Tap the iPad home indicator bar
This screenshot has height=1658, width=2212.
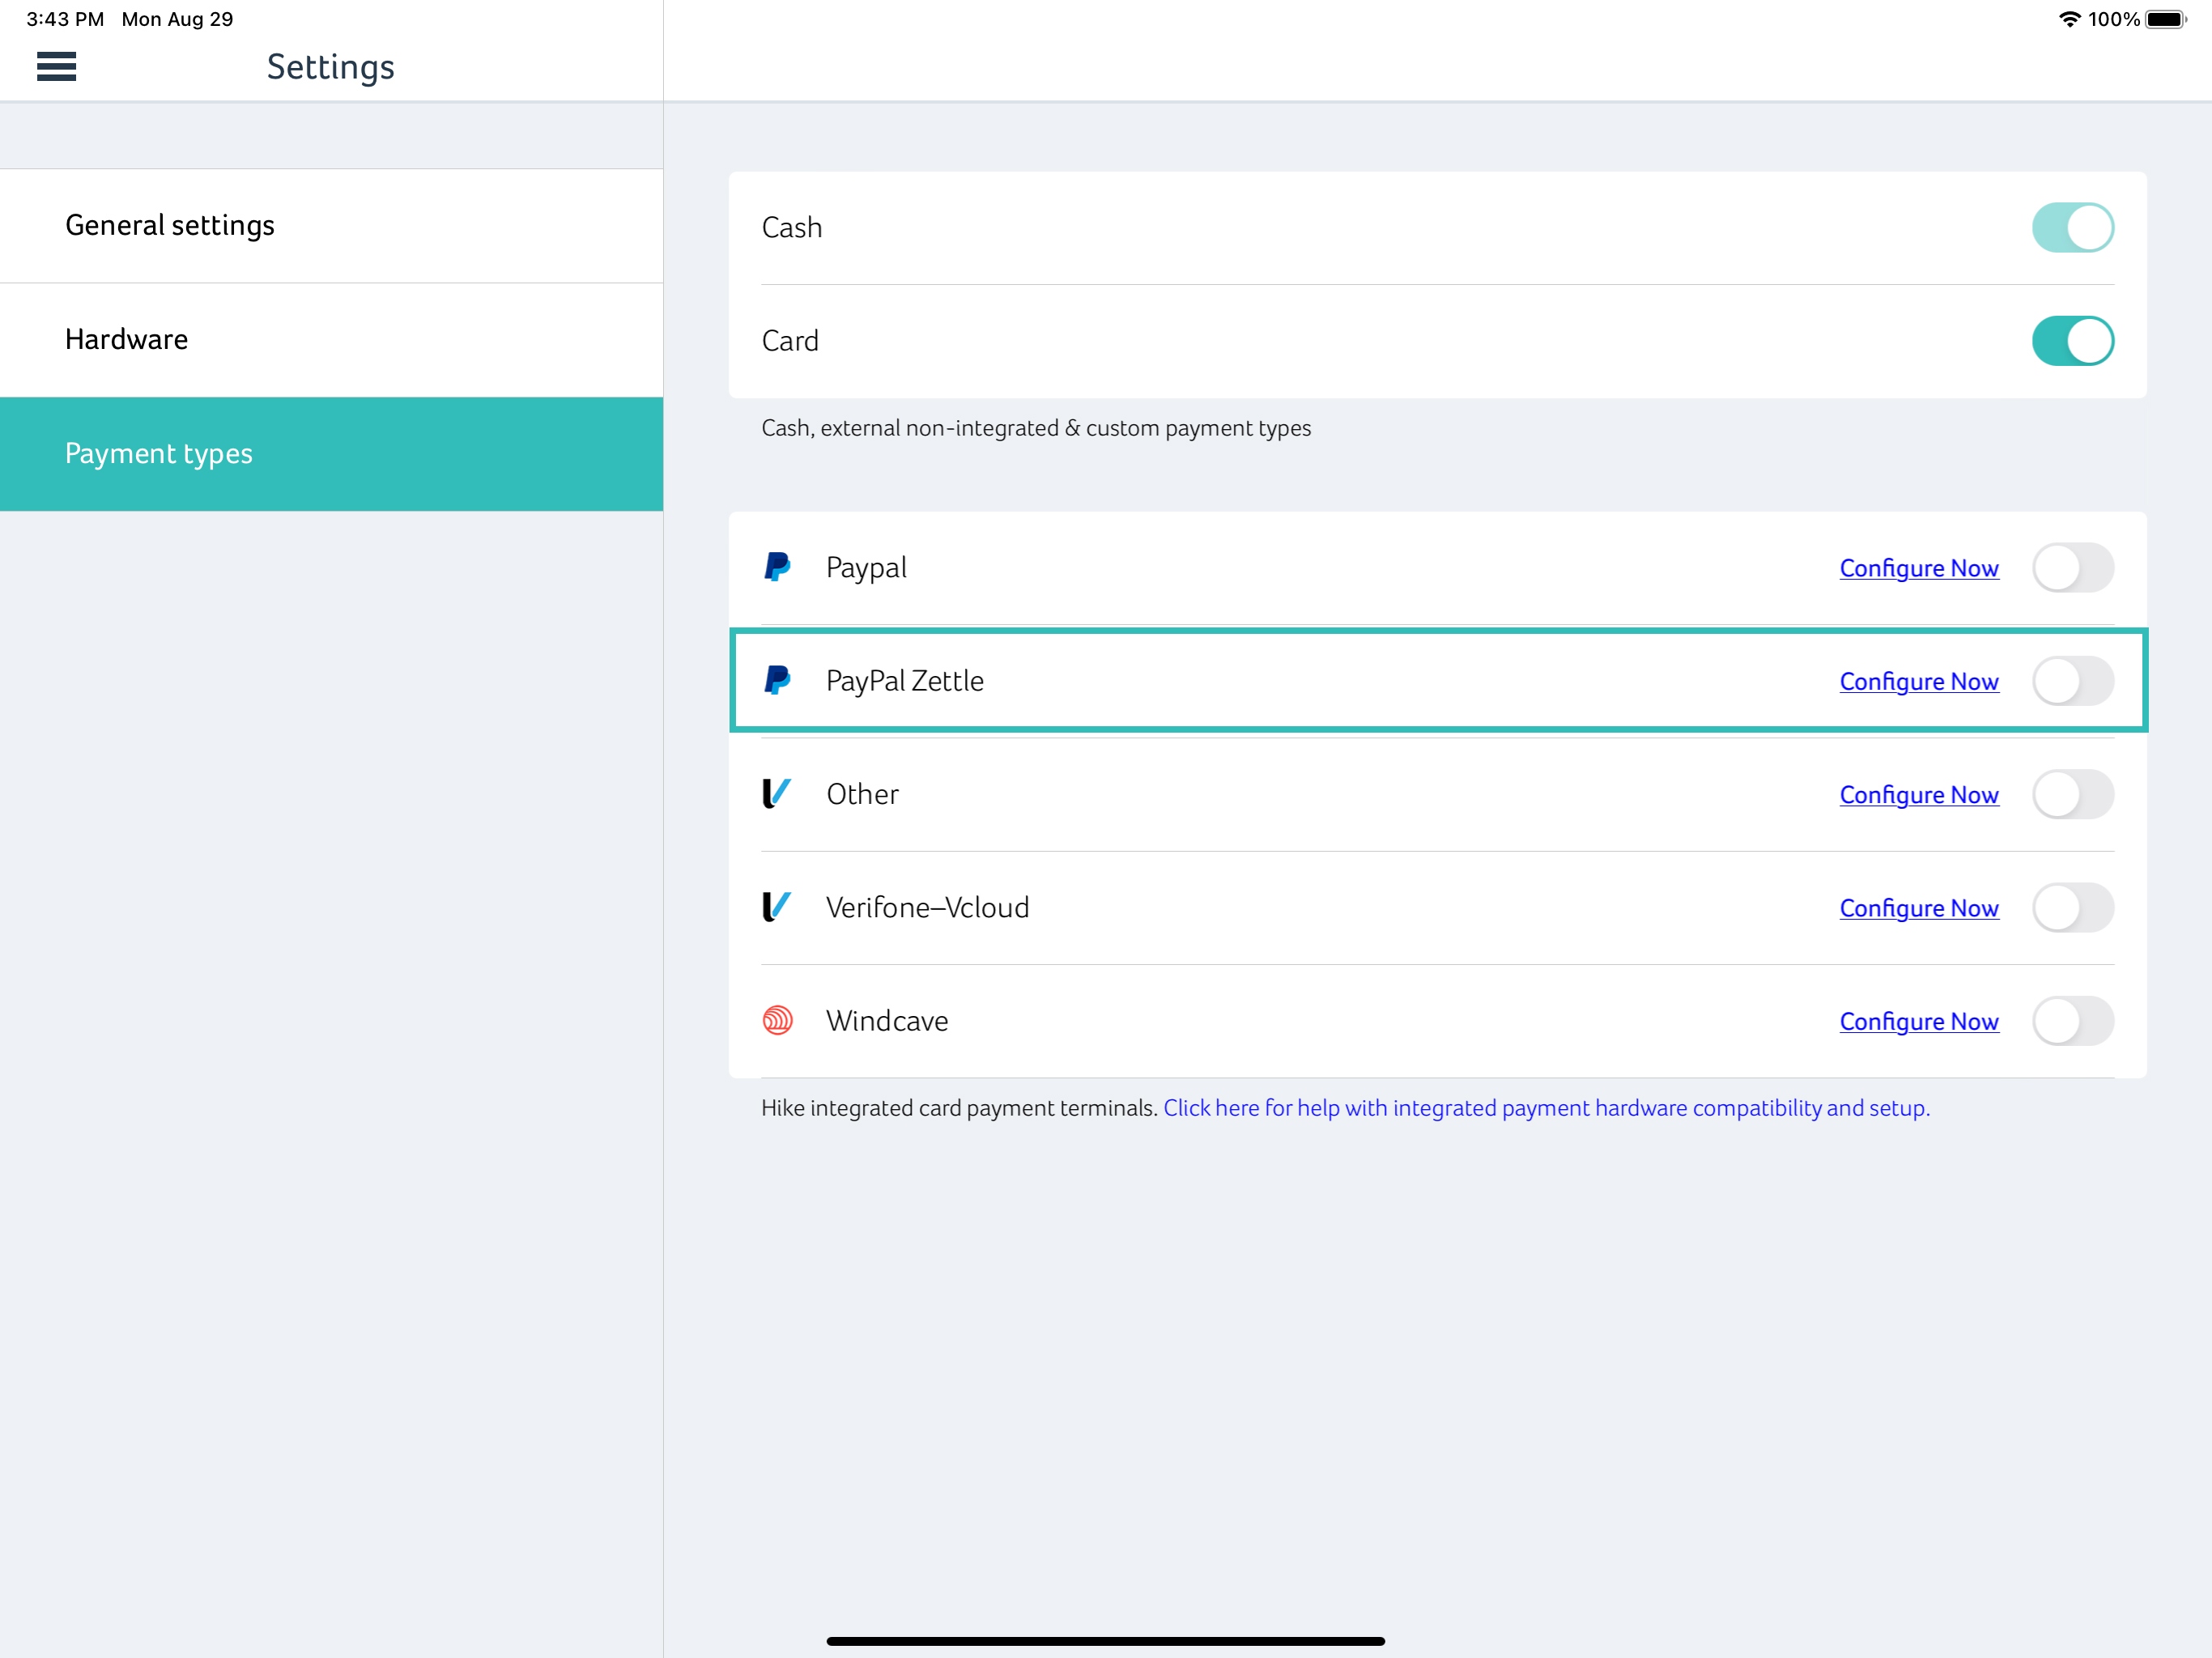coord(1105,1641)
